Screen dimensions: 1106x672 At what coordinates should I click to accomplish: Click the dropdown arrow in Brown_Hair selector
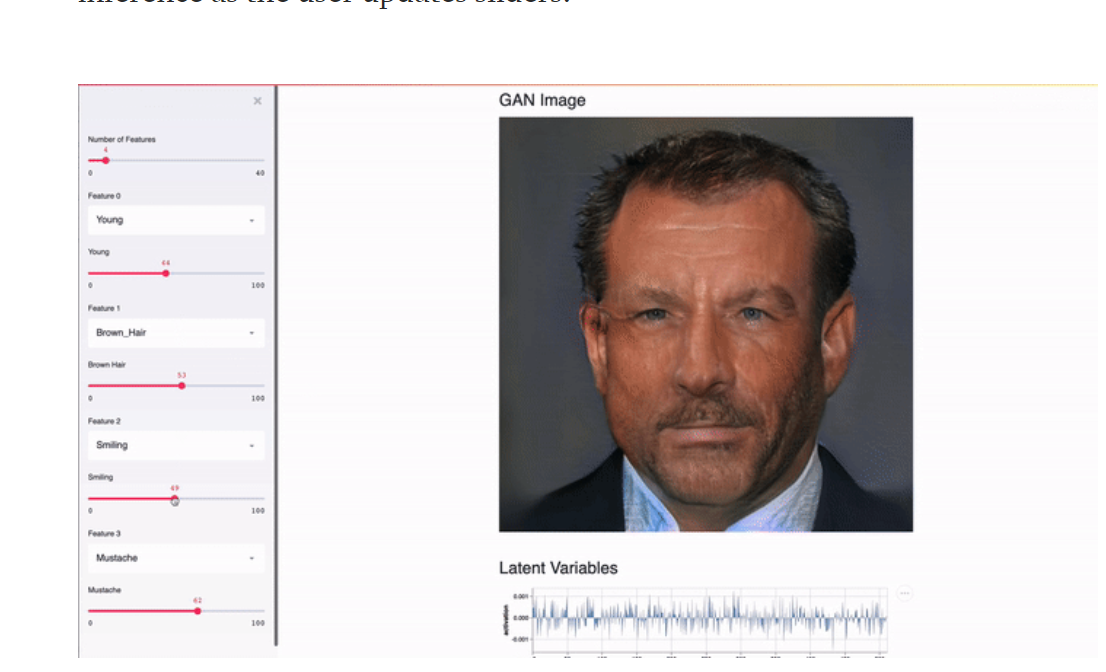(x=252, y=333)
